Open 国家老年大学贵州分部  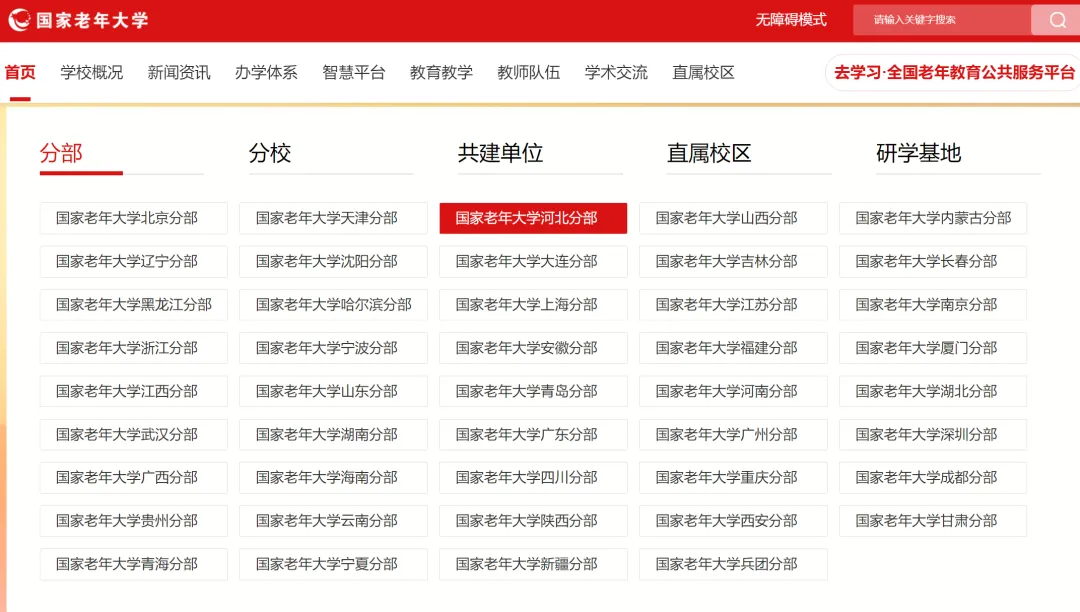click(134, 521)
